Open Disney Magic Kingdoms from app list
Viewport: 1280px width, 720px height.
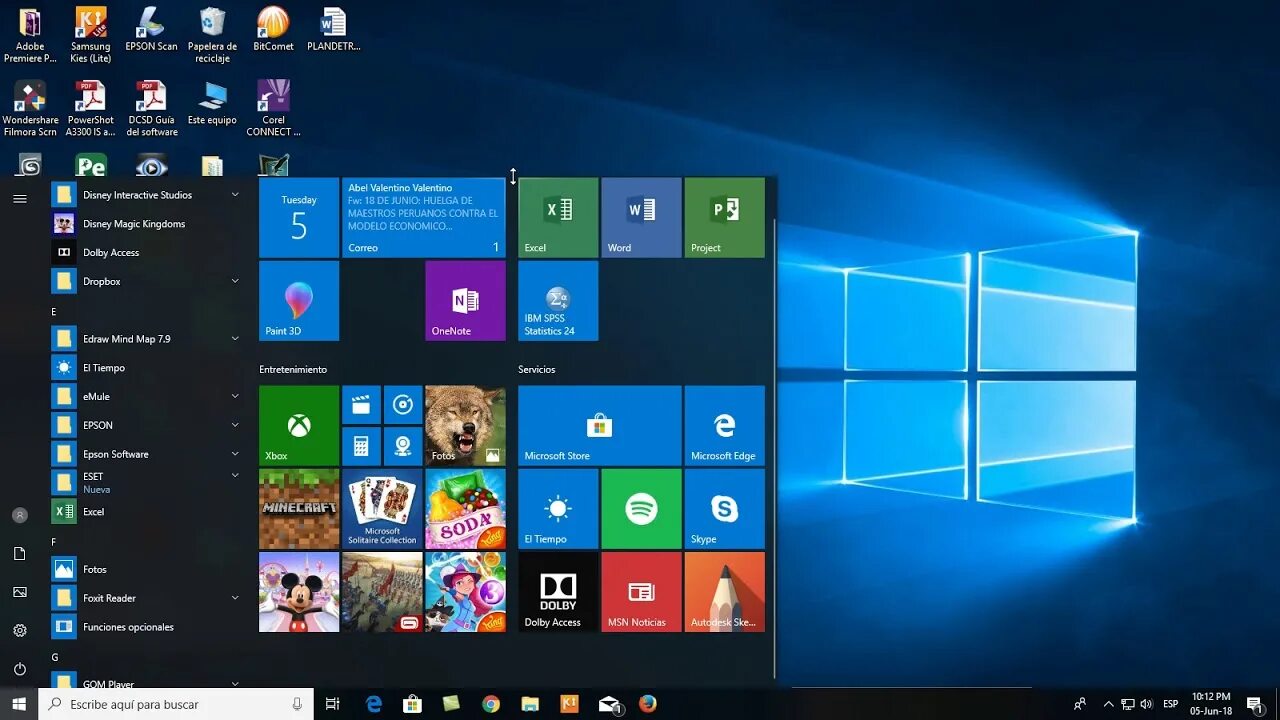click(x=147, y=224)
